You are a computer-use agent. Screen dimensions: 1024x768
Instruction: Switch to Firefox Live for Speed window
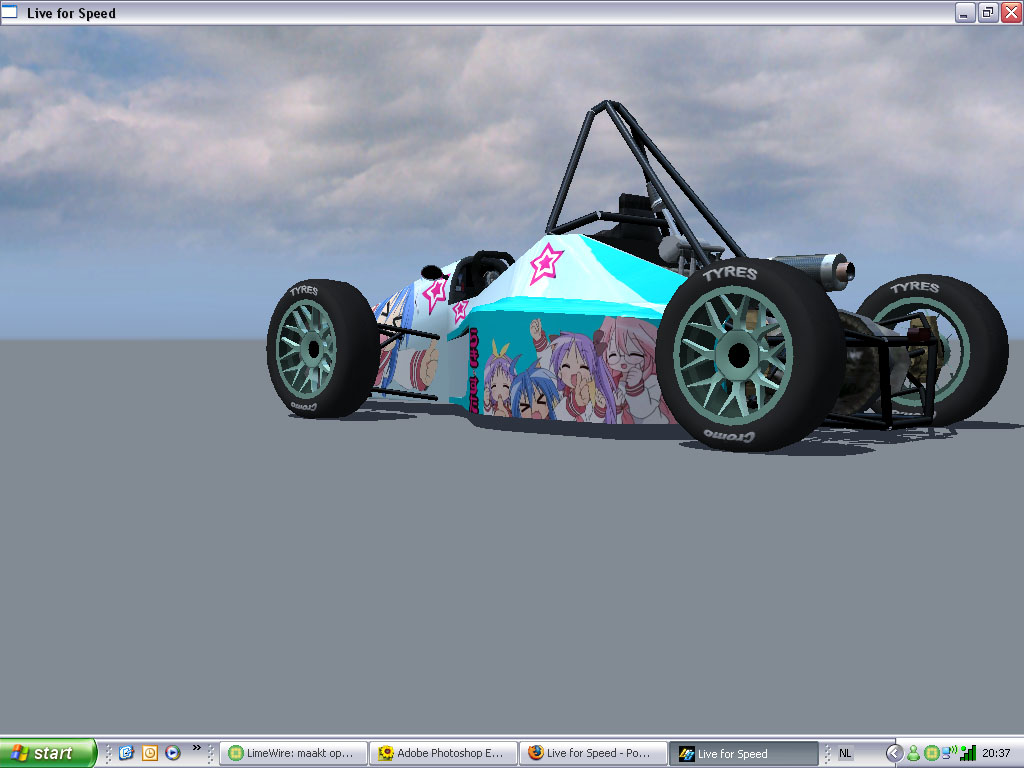point(594,754)
